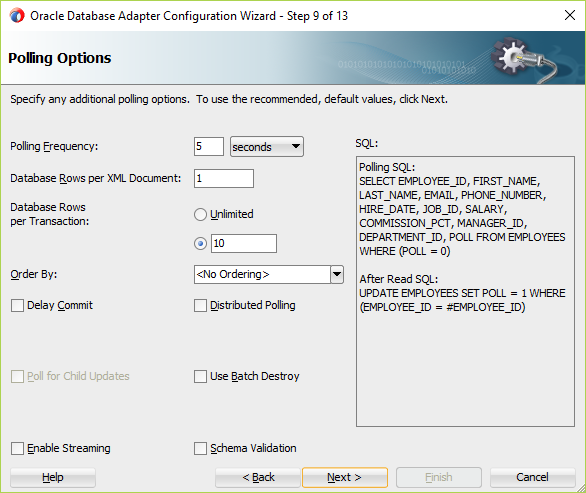Screen dimensions: 586x493
Task: Select the limited rows per transaction radio
Action: click(x=200, y=244)
